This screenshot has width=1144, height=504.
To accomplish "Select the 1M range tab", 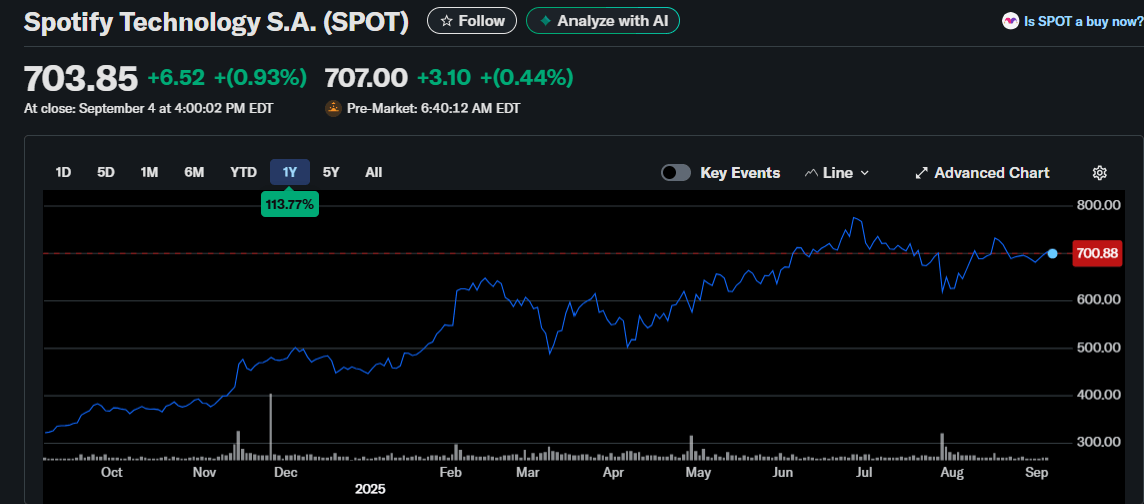I will (x=149, y=172).
